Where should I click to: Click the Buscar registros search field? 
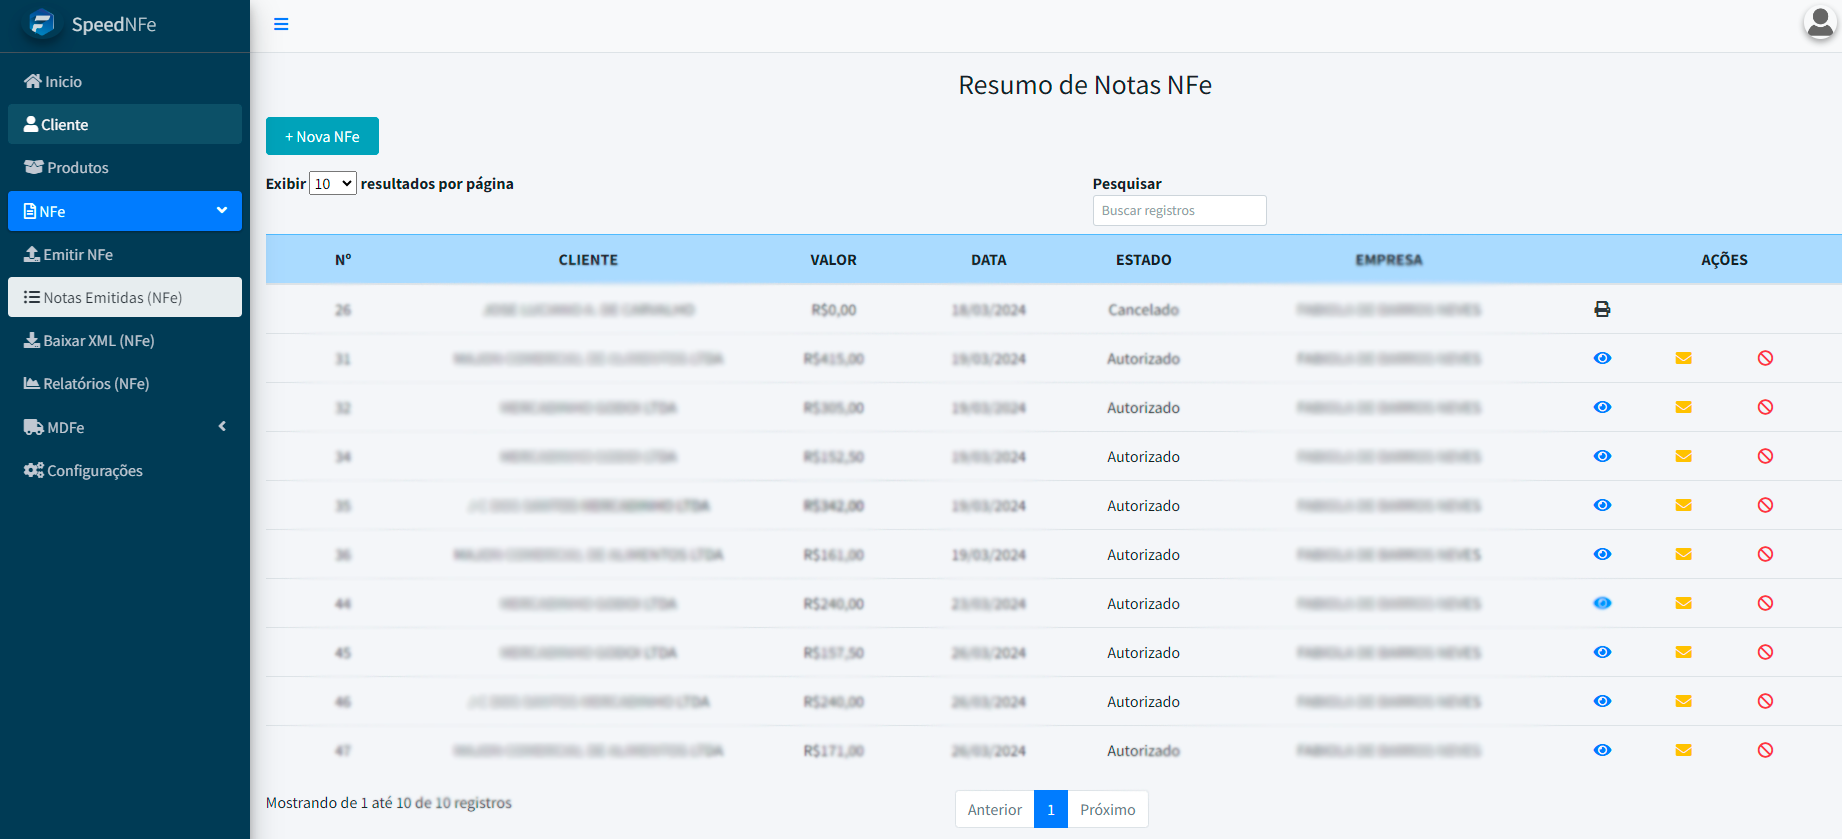click(x=1179, y=211)
